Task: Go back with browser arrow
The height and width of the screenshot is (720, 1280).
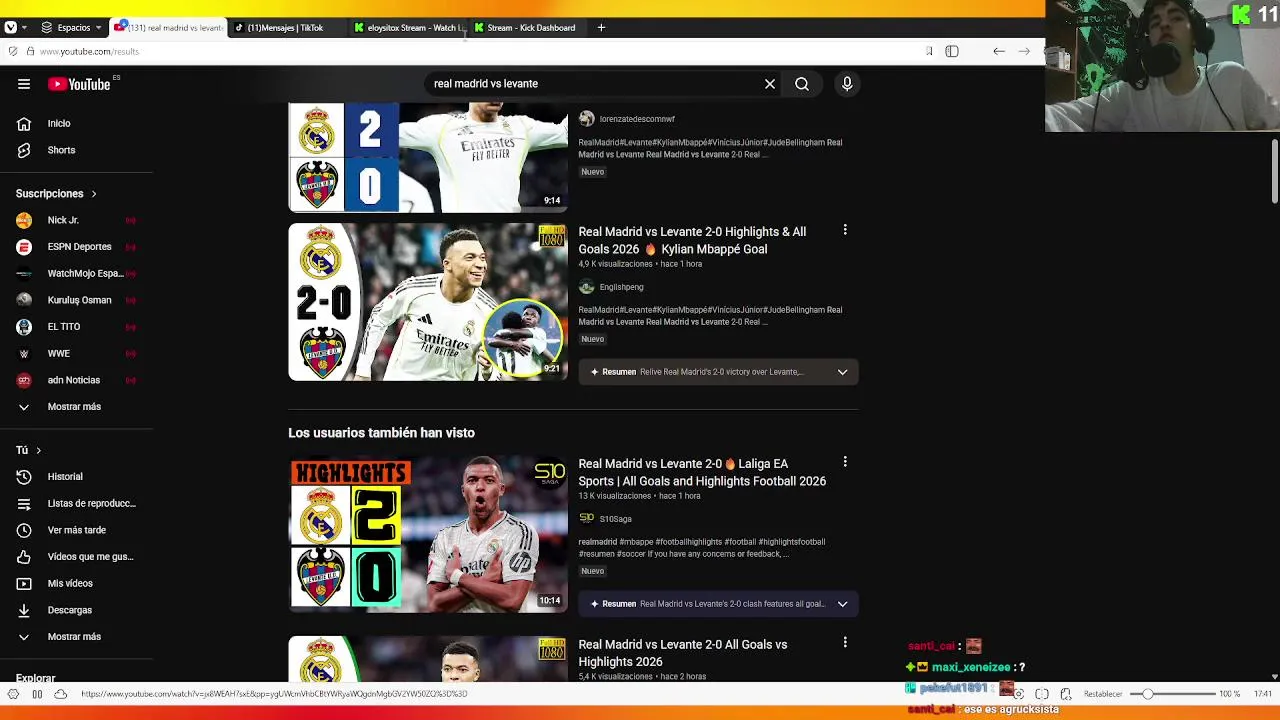Action: (999, 51)
